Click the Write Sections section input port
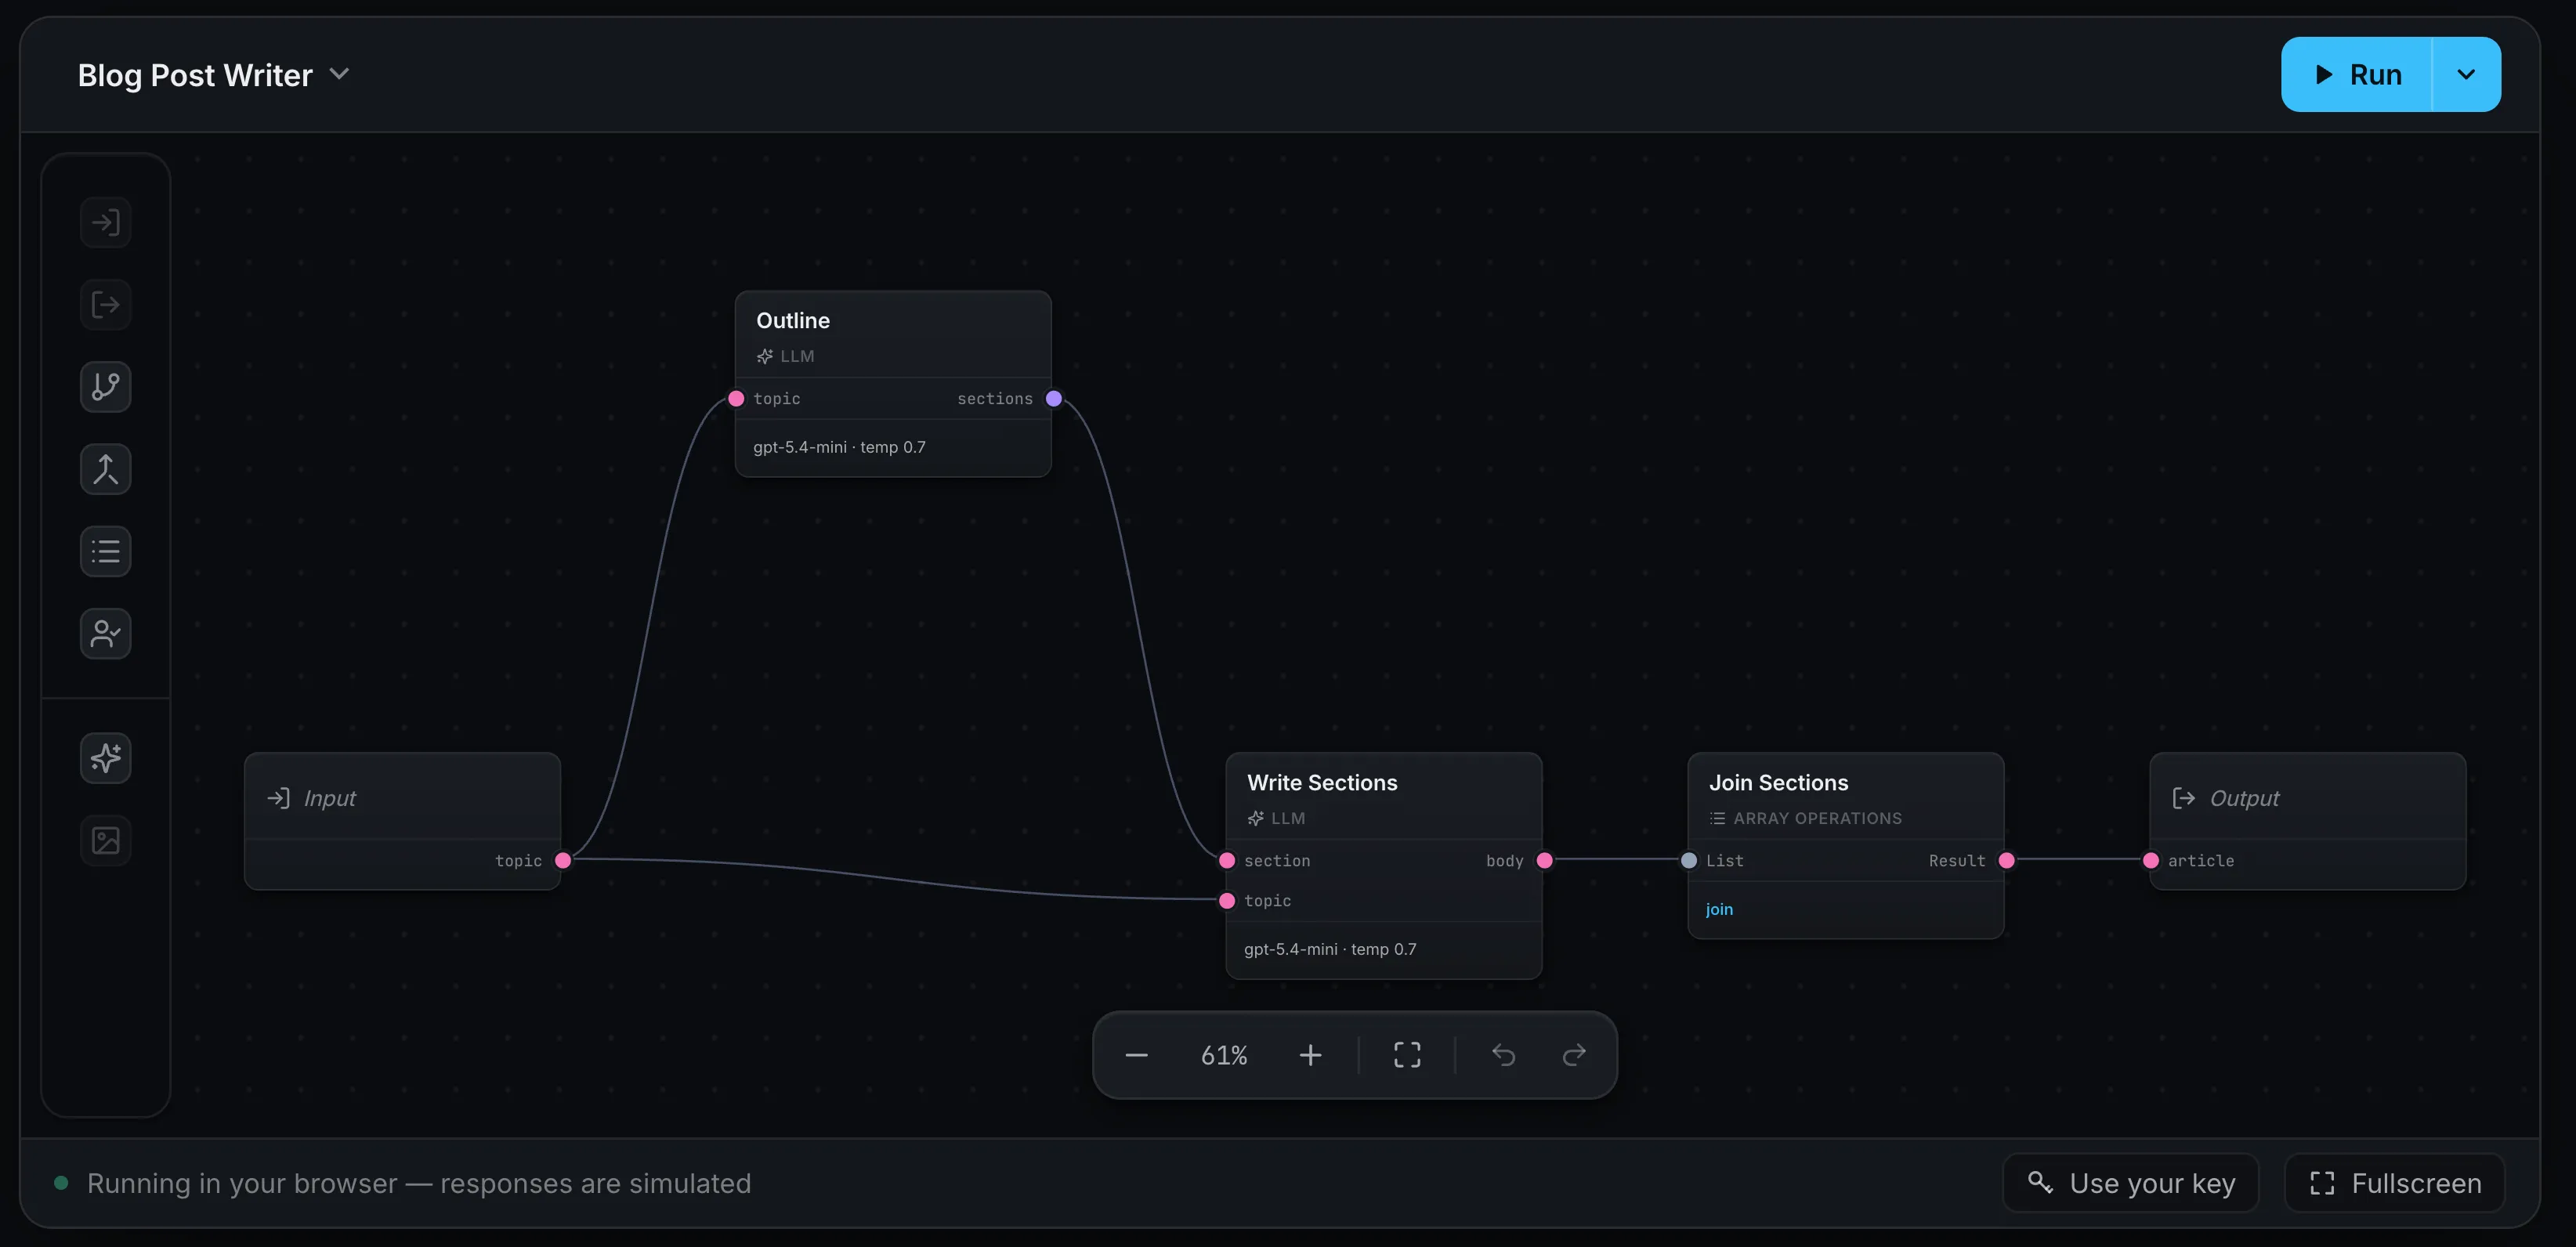The height and width of the screenshot is (1247, 2576). (1227, 860)
